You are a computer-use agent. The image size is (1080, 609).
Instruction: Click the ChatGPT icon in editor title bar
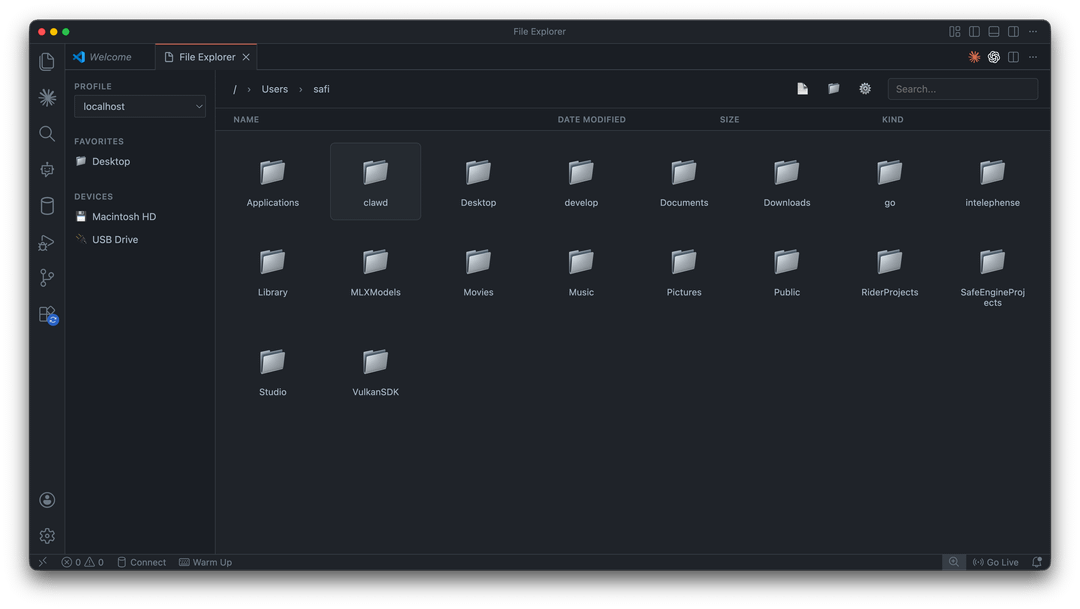click(994, 57)
